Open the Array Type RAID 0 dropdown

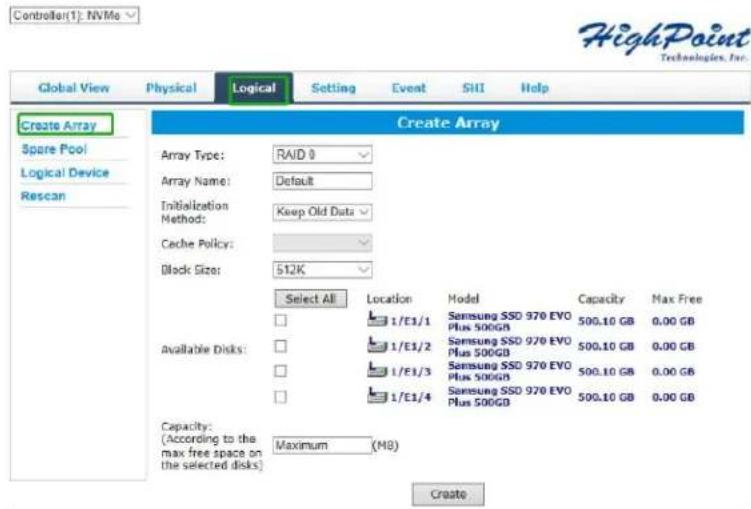[322, 155]
